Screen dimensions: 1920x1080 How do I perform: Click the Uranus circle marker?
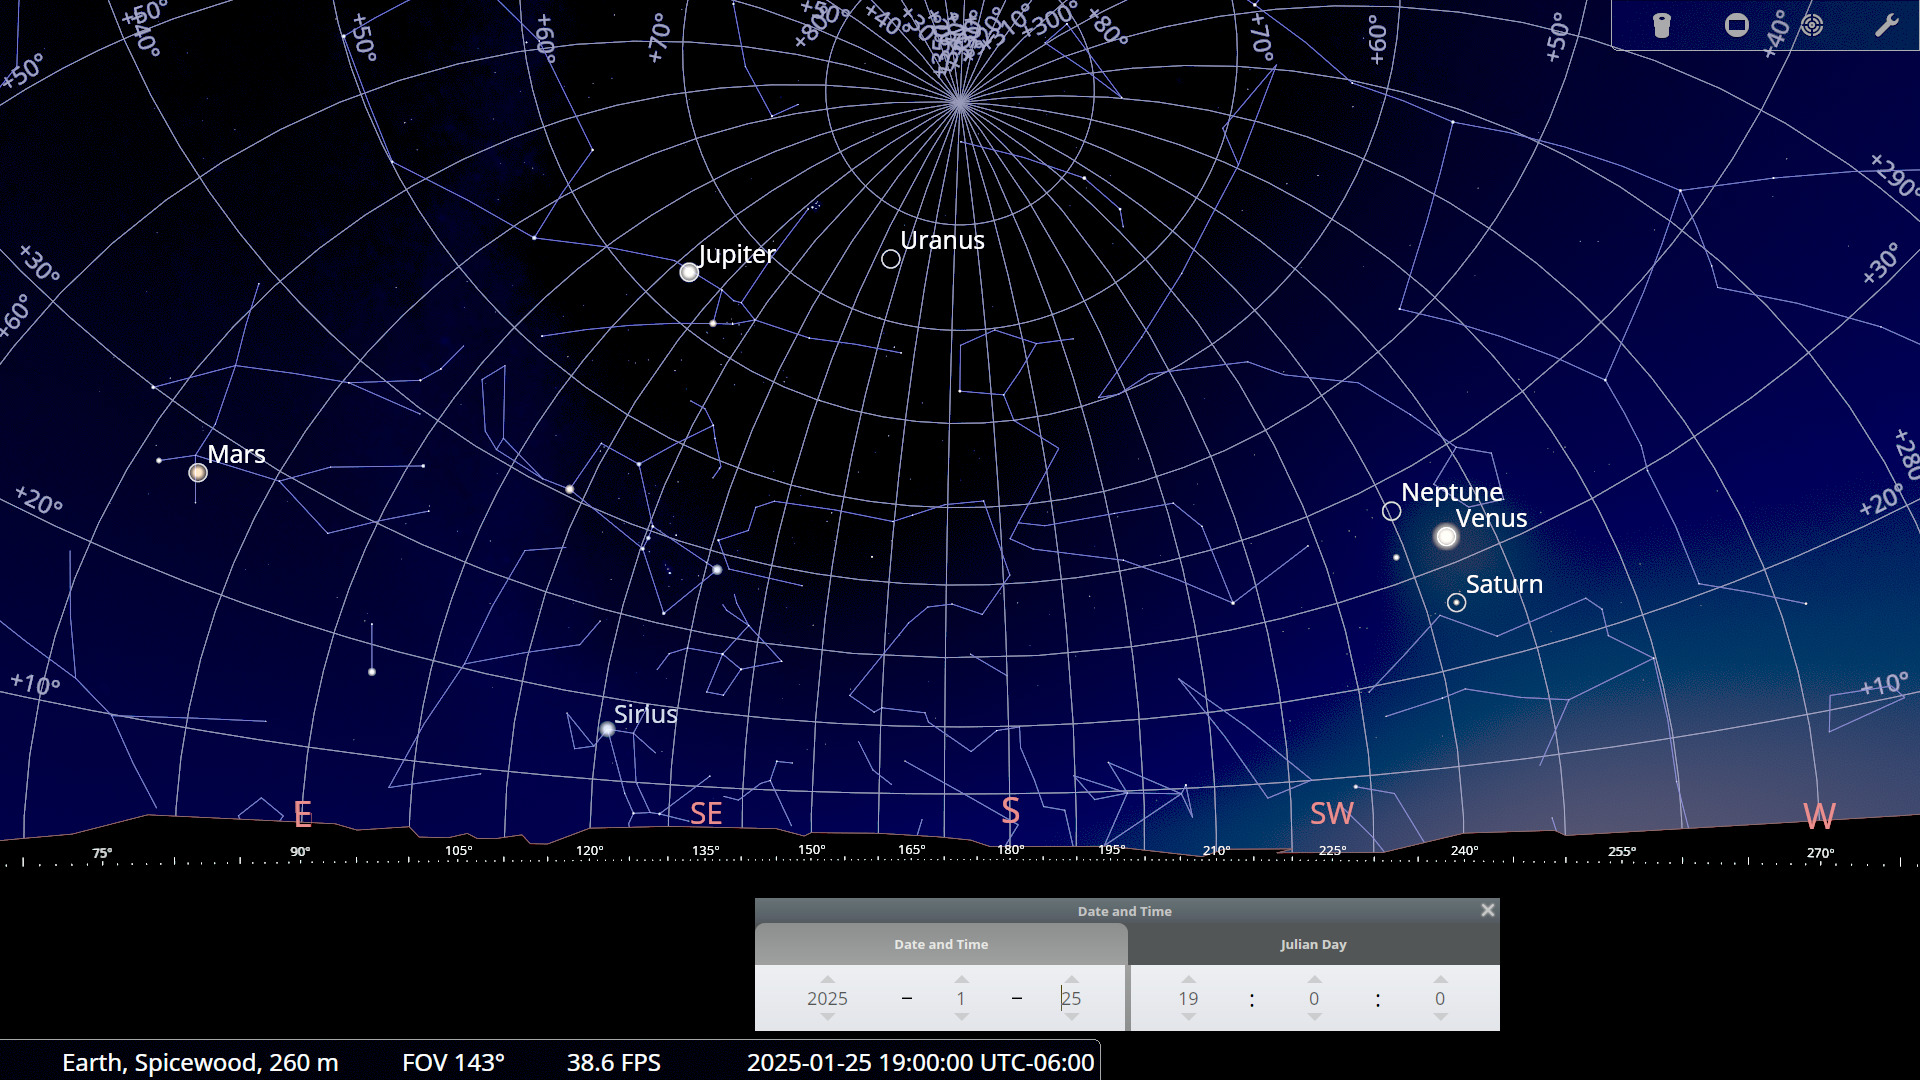(891, 259)
